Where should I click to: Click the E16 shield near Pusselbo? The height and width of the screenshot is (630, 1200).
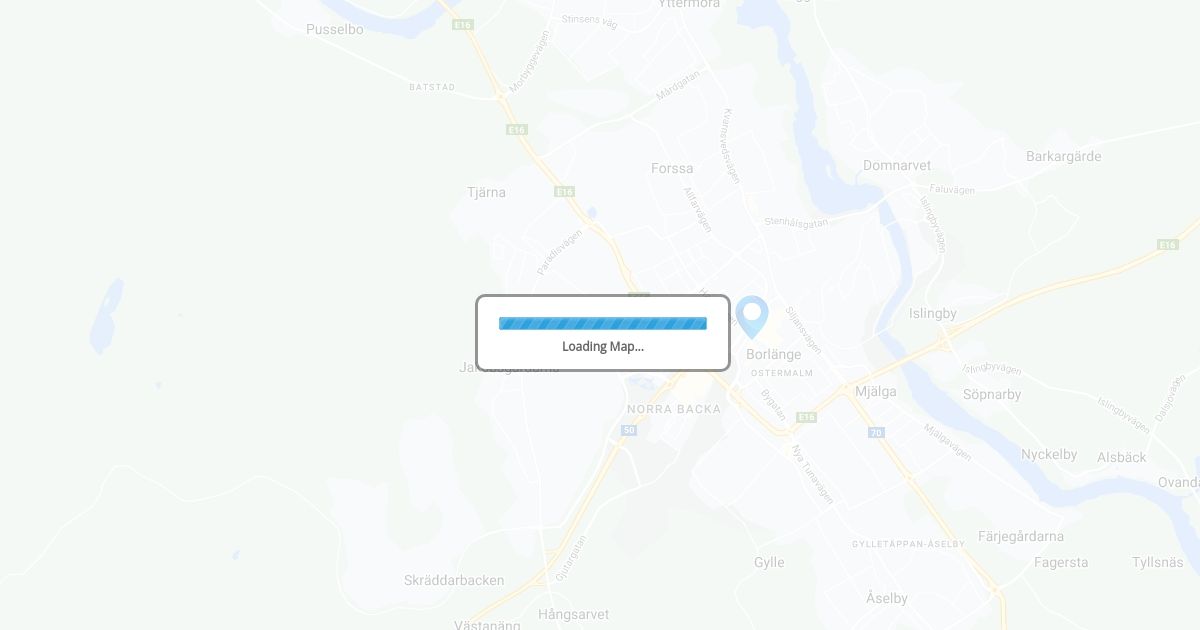tap(462, 24)
